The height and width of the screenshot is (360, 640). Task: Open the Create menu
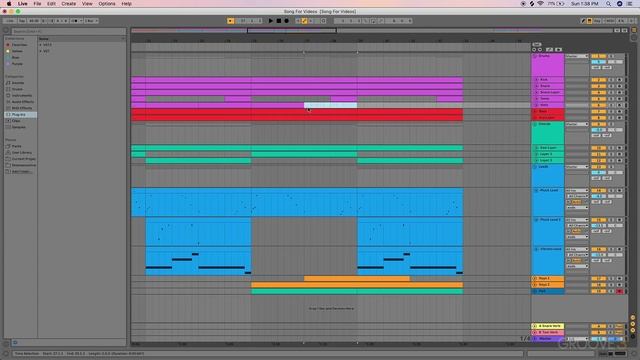pos(69,4)
